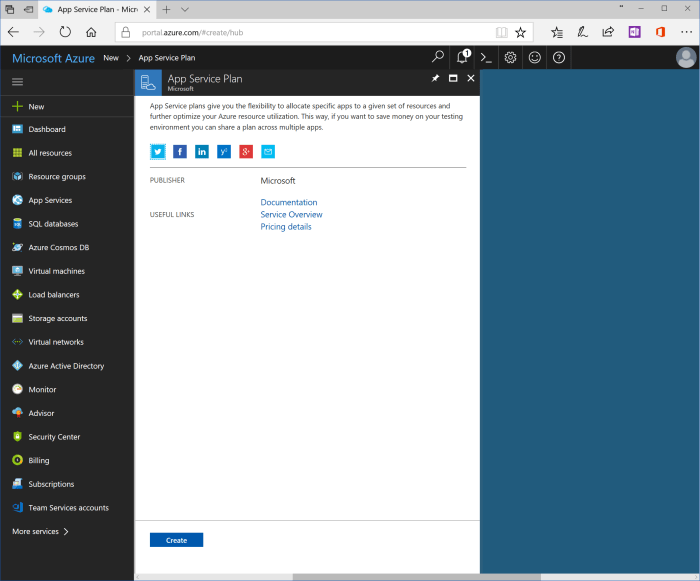
Task: Share via email icon
Action: click(268, 152)
